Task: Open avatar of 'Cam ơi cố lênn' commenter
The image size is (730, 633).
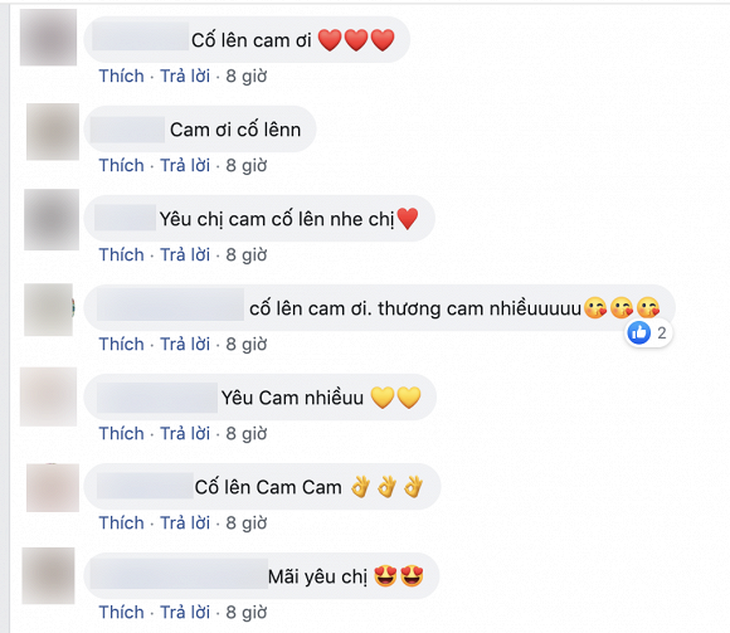Action: coord(53,132)
